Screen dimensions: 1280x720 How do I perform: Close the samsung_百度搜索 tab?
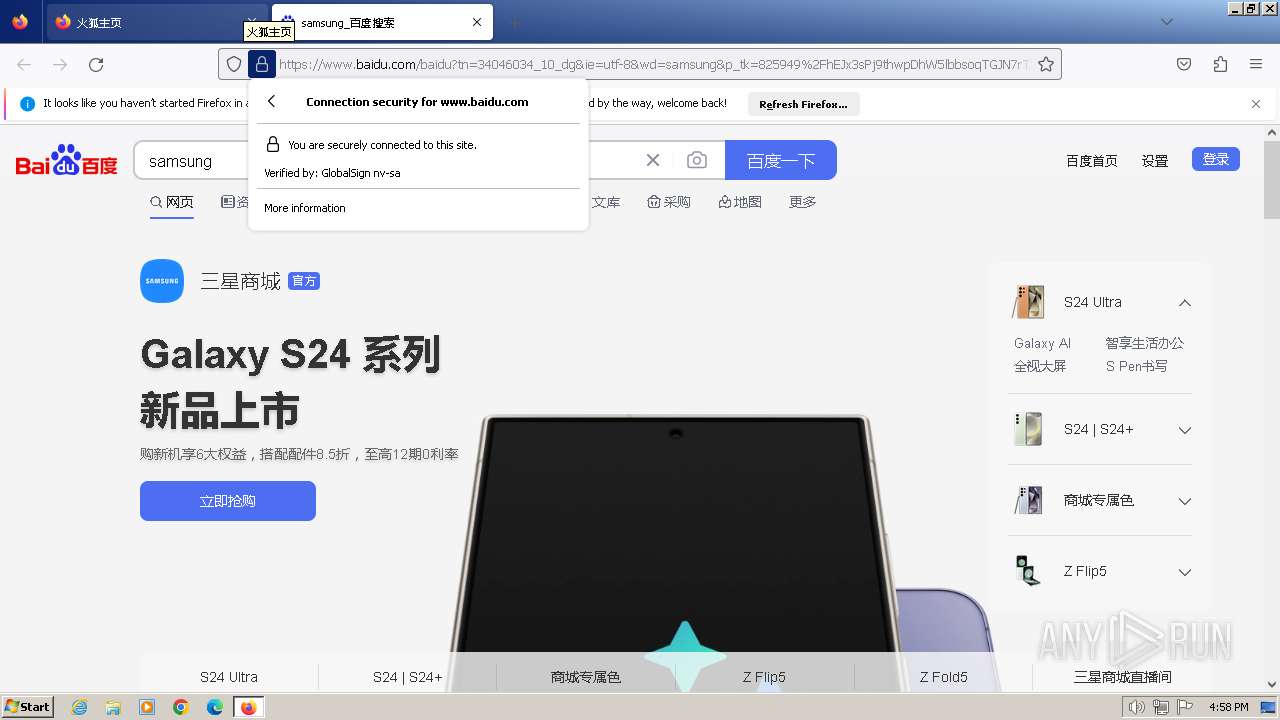(x=477, y=22)
